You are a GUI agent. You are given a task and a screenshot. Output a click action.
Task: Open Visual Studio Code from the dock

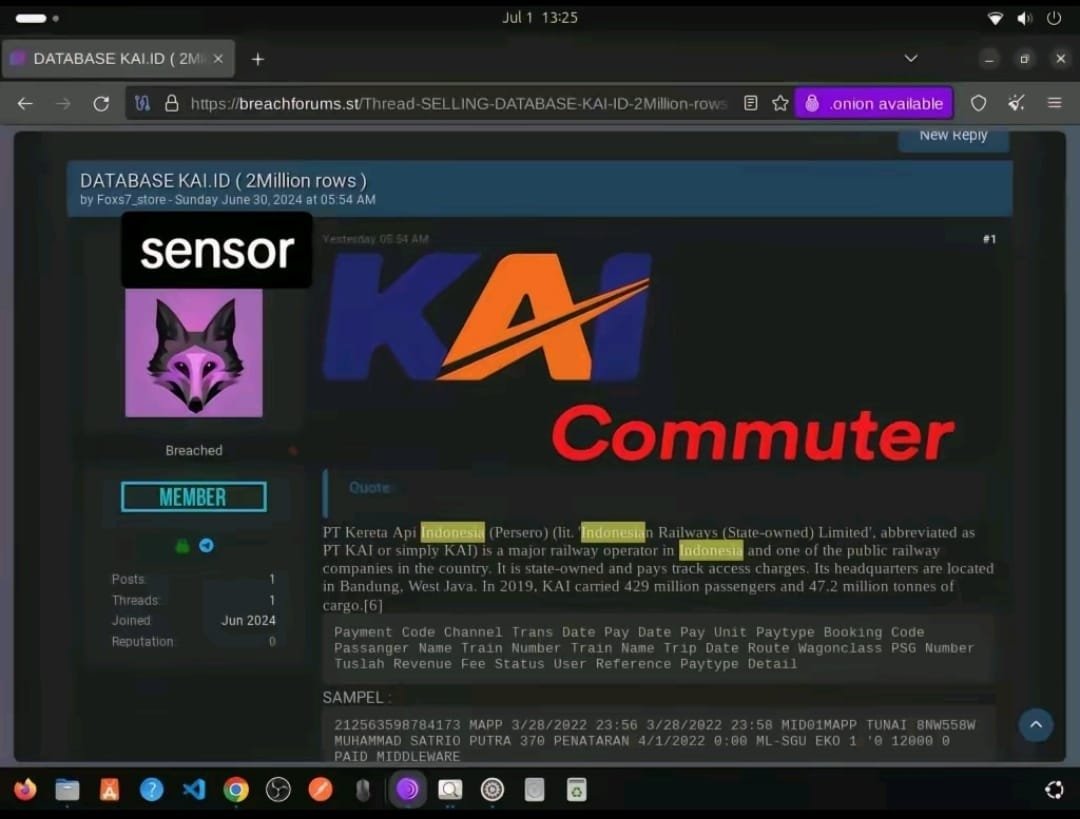[x=194, y=790]
